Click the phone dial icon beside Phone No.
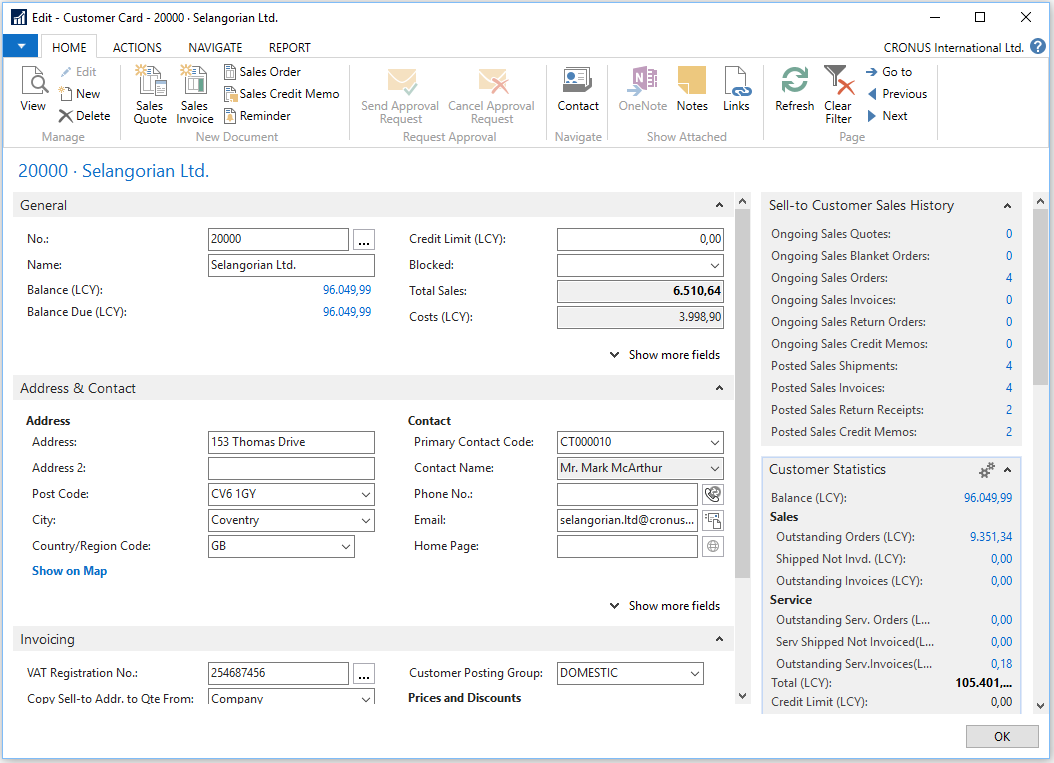The width and height of the screenshot is (1054, 763). pos(713,495)
